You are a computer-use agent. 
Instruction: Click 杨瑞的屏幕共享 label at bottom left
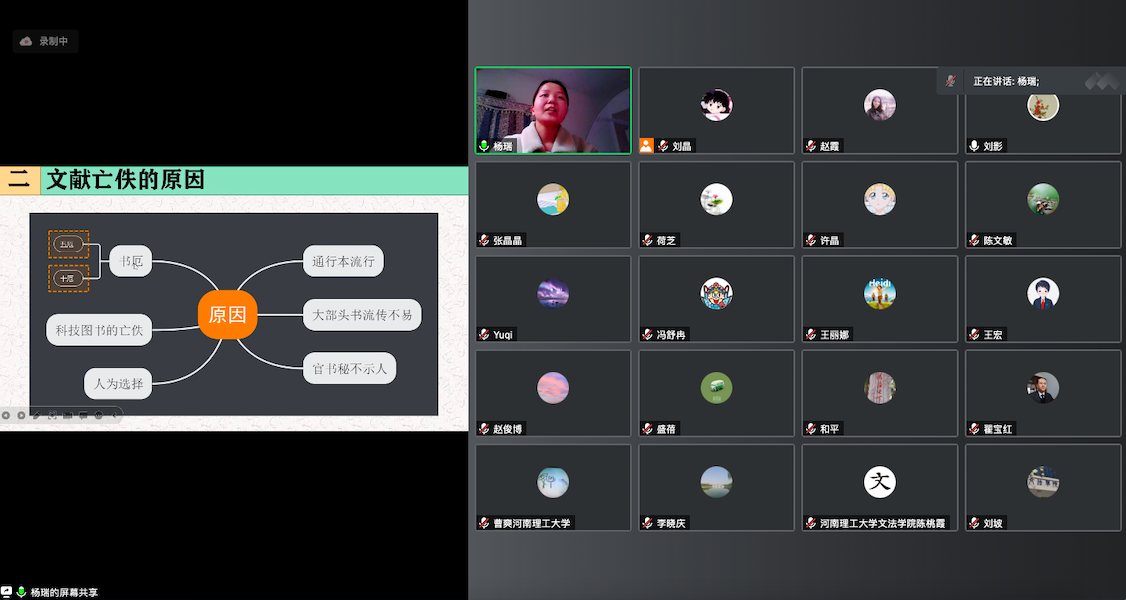(64, 592)
